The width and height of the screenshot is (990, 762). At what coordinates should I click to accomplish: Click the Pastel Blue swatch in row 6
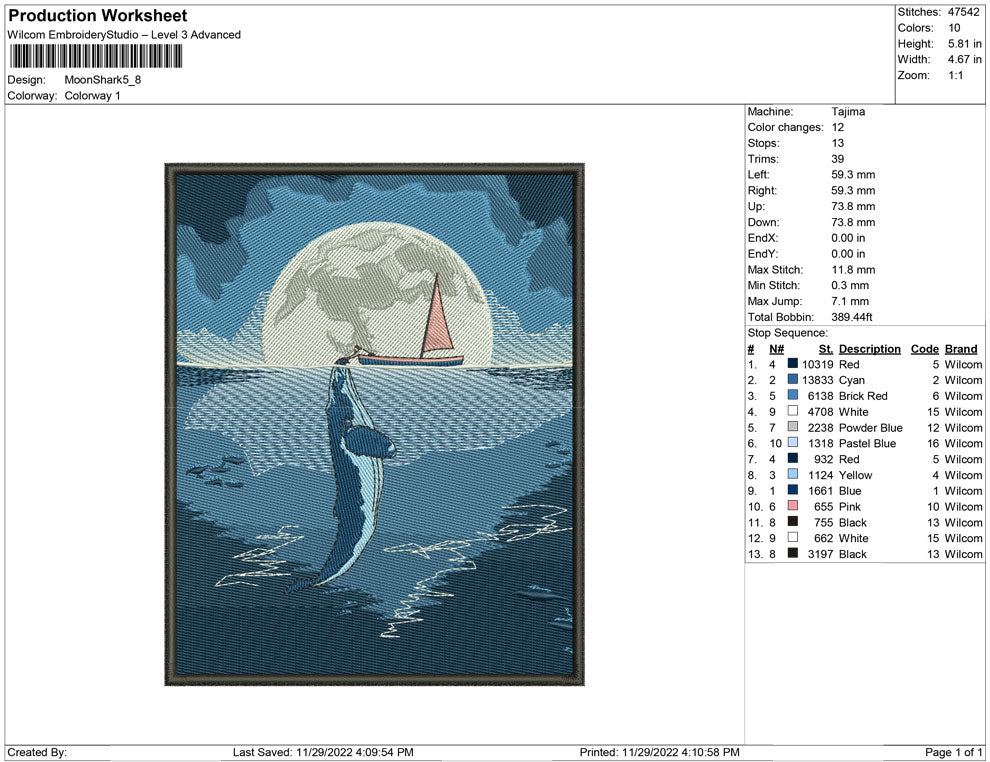792,443
